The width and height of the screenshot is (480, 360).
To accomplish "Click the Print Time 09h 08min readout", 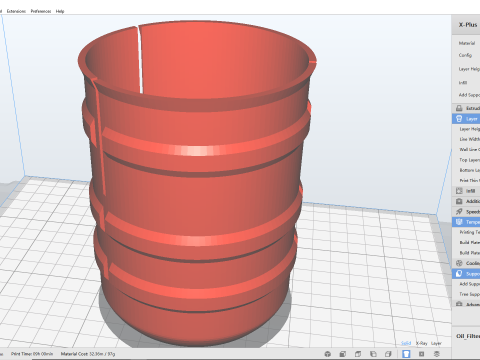I will pos(32,354).
